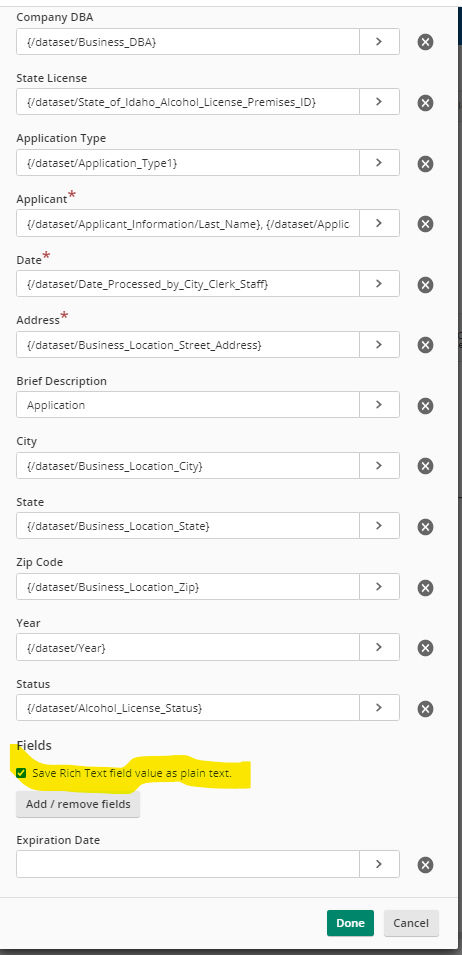Focus the Expiration Date input box
Screen dimensions: 462x955
point(188,864)
